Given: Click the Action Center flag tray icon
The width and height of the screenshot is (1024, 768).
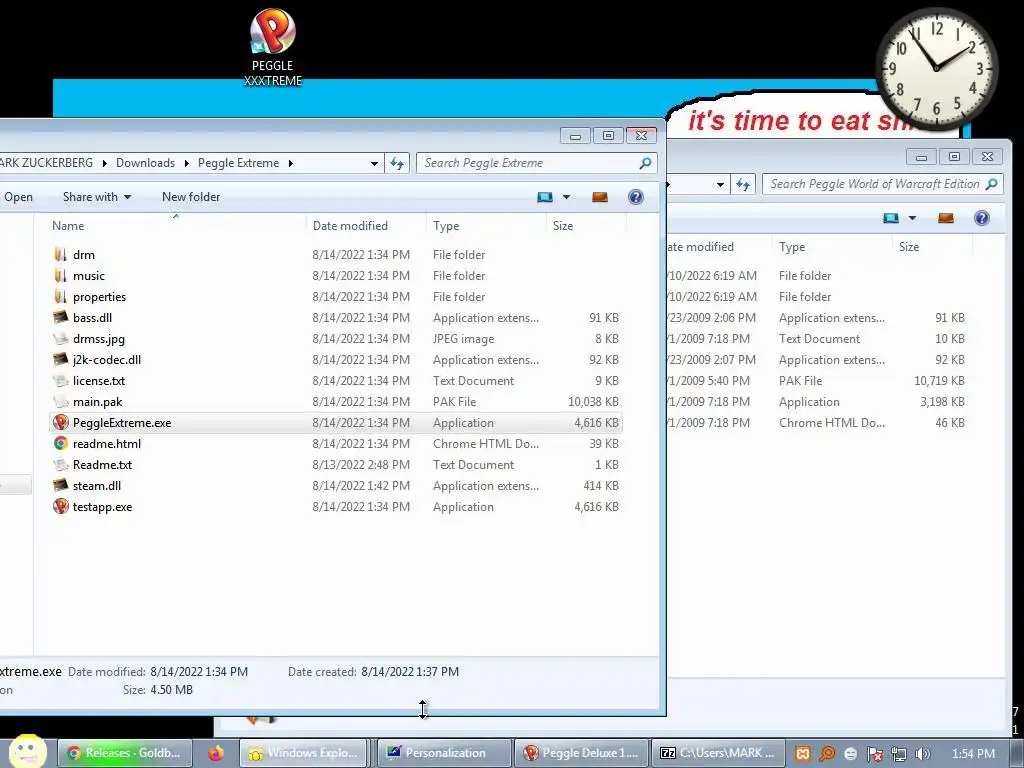Looking at the screenshot, I should tap(874, 754).
